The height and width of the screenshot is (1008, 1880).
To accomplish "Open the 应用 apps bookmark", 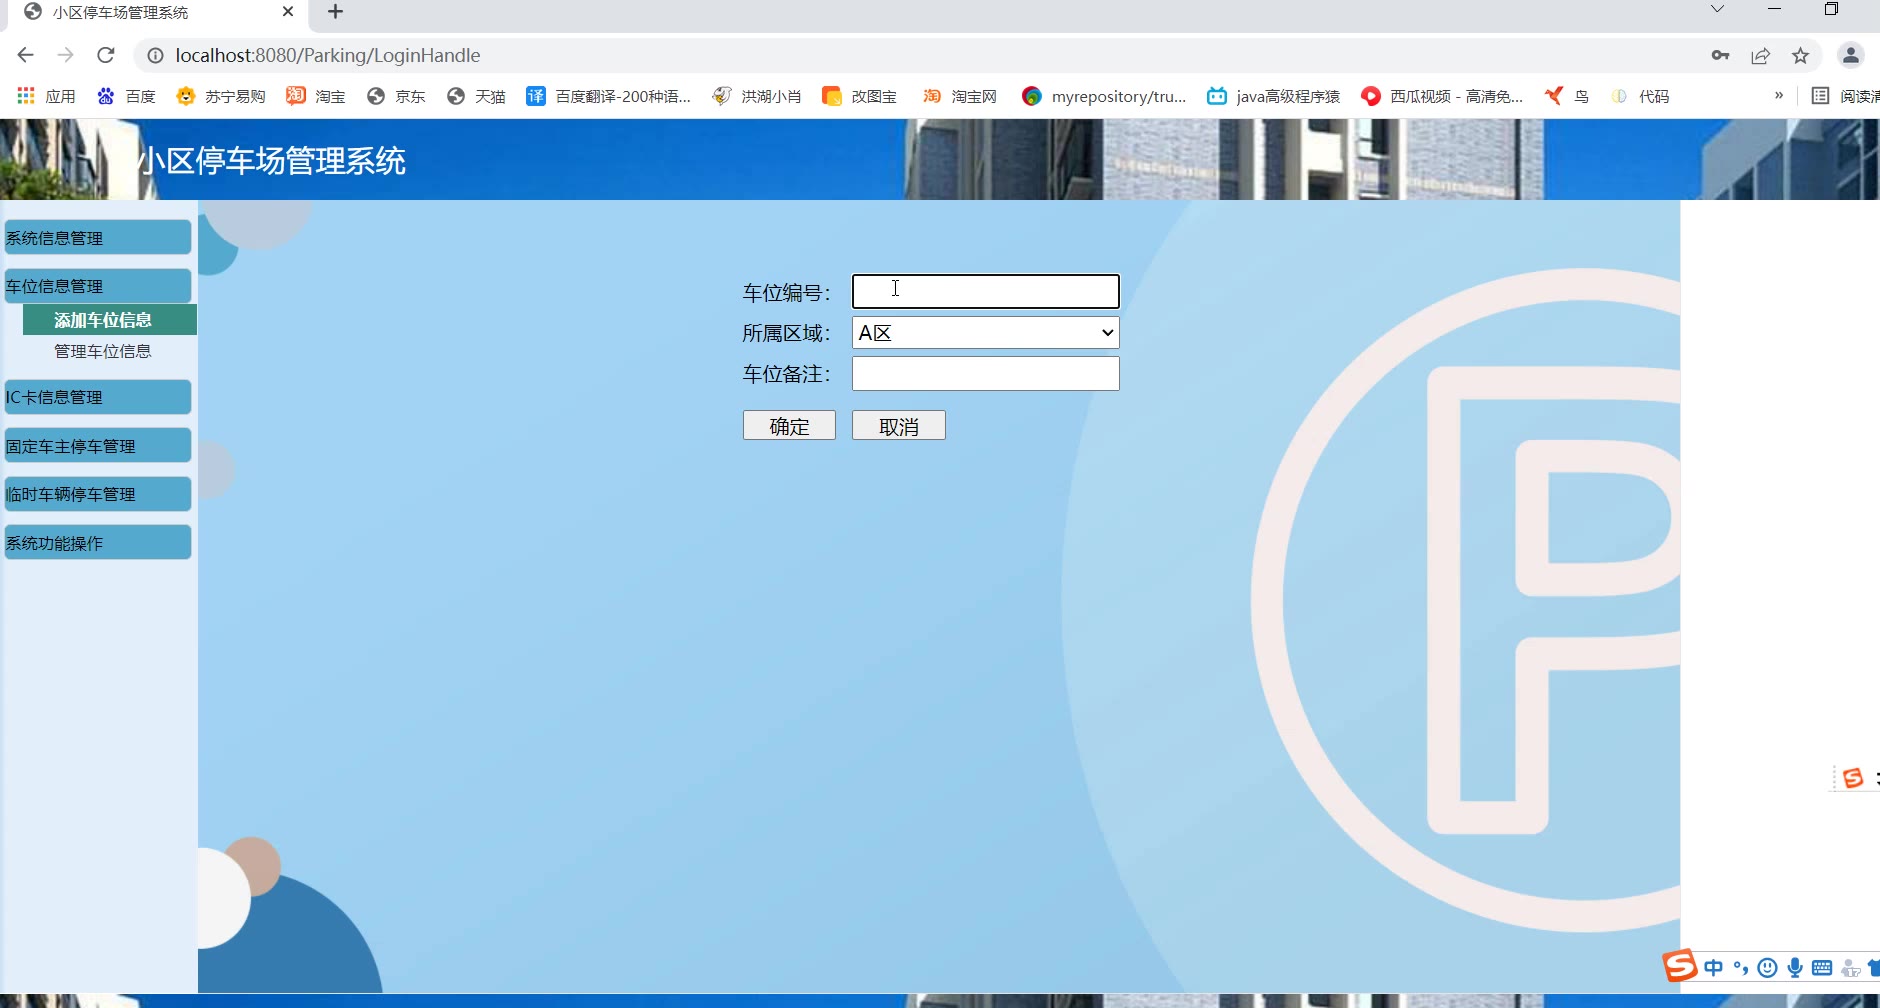I will point(47,96).
